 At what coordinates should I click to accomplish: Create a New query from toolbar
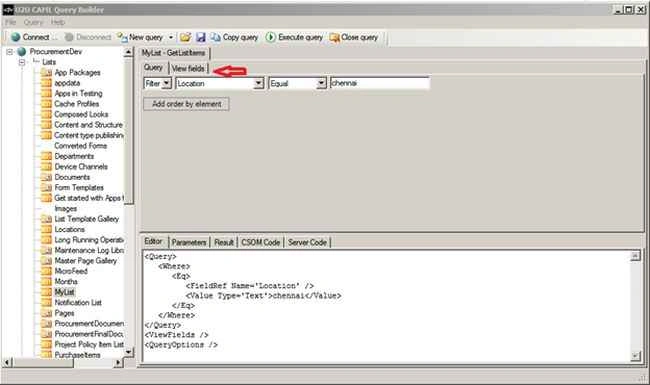point(140,37)
